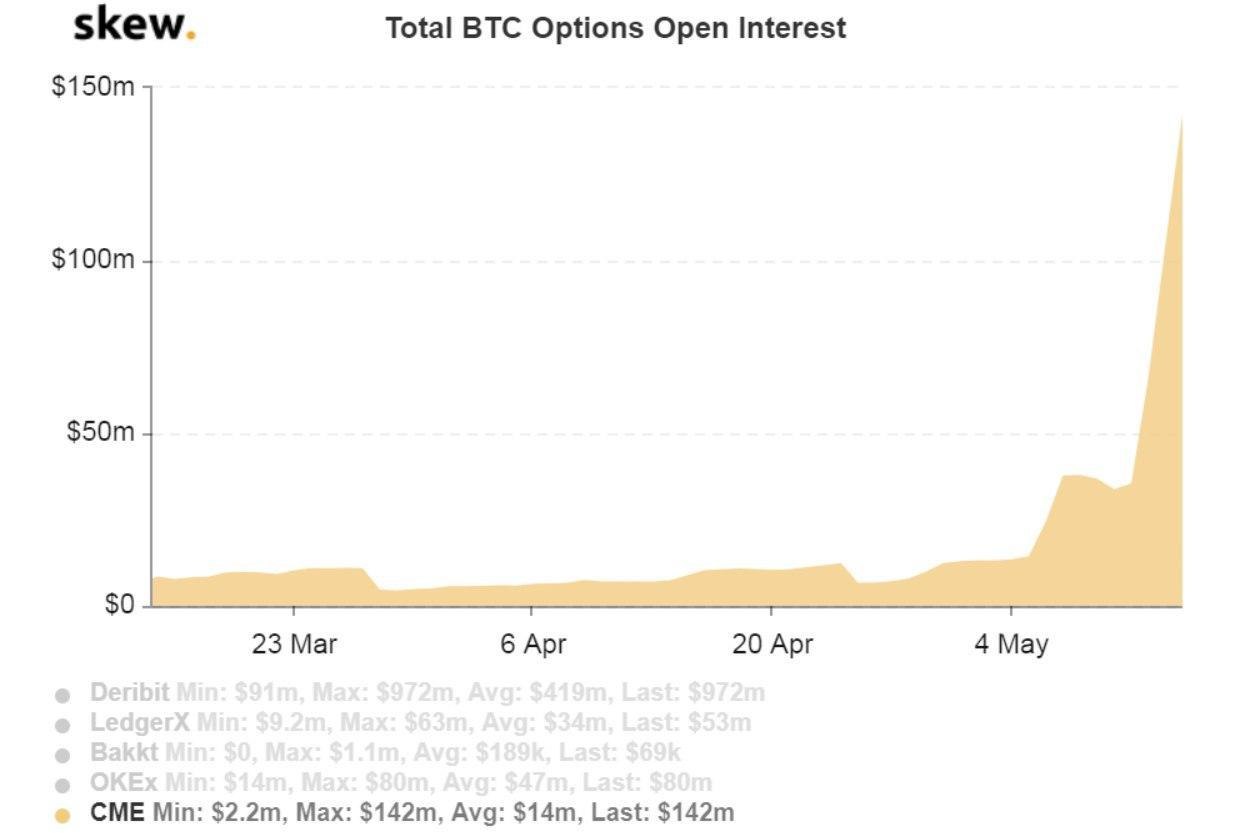The width and height of the screenshot is (1252, 833).
Task: Click the $50m y-axis label
Action: click(x=99, y=433)
